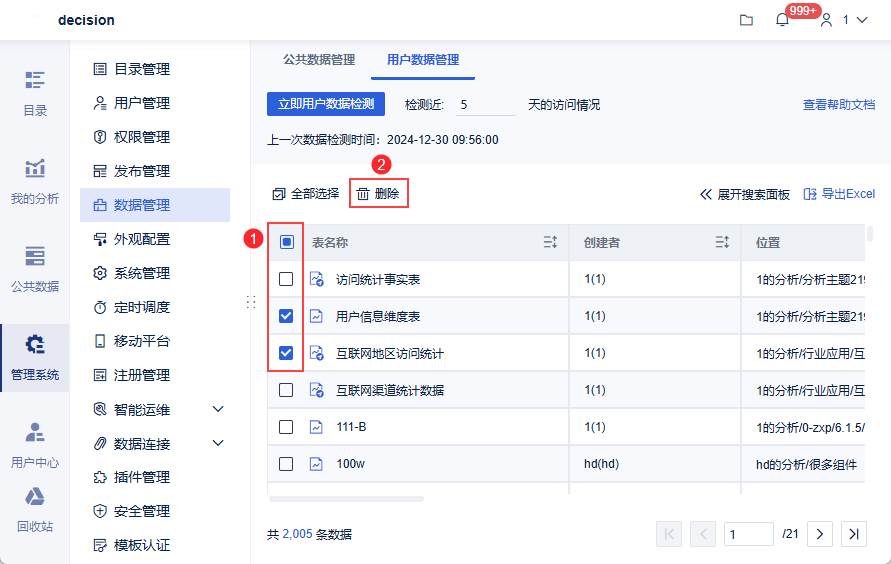Viewport: 891px width, 564px height.
Task: Open 权限管理 menu item
Action: click(x=141, y=137)
